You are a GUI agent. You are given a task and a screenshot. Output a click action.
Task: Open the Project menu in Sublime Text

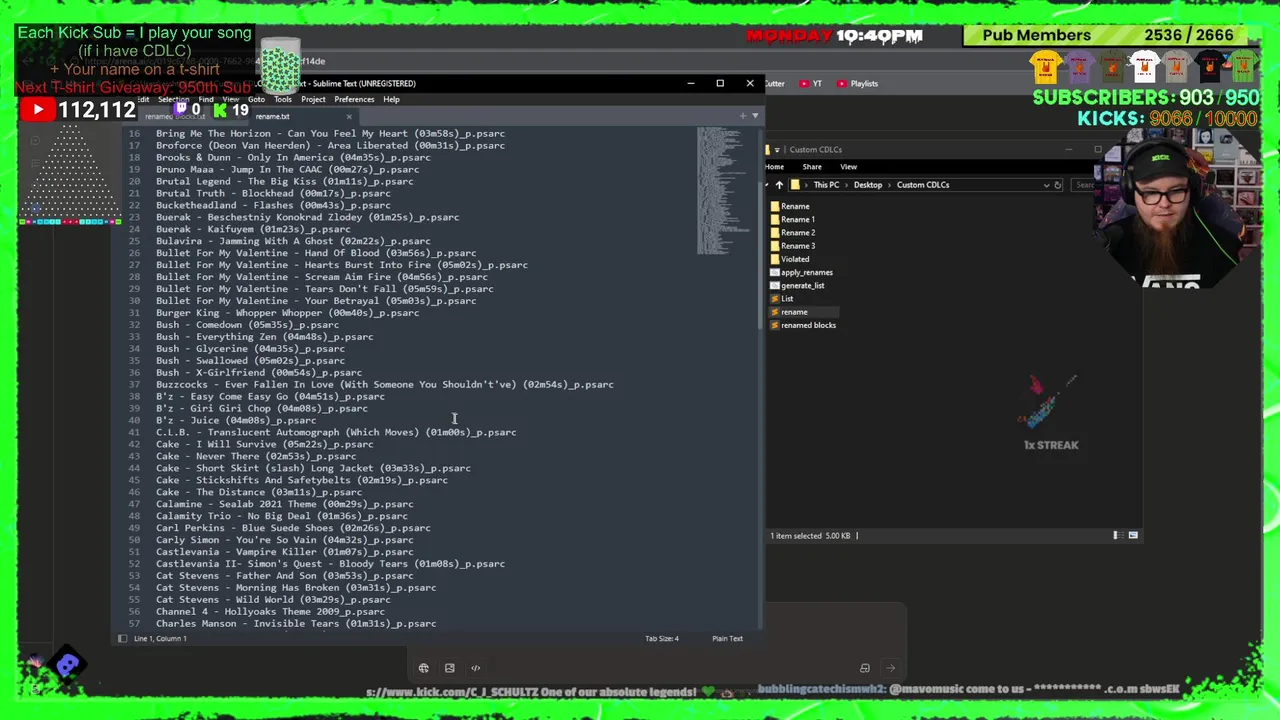pos(313,99)
